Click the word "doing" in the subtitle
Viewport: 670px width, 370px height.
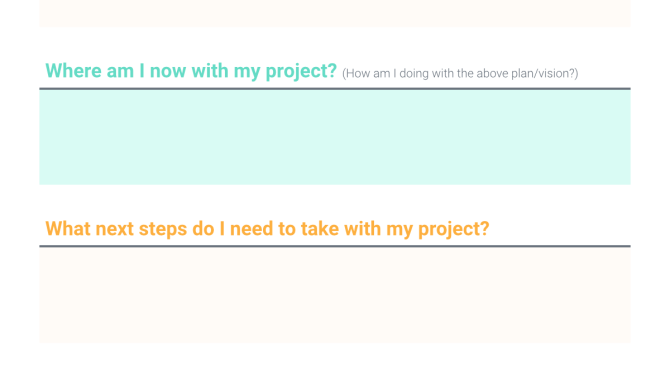pyautogui.click(x=414, y=73)
